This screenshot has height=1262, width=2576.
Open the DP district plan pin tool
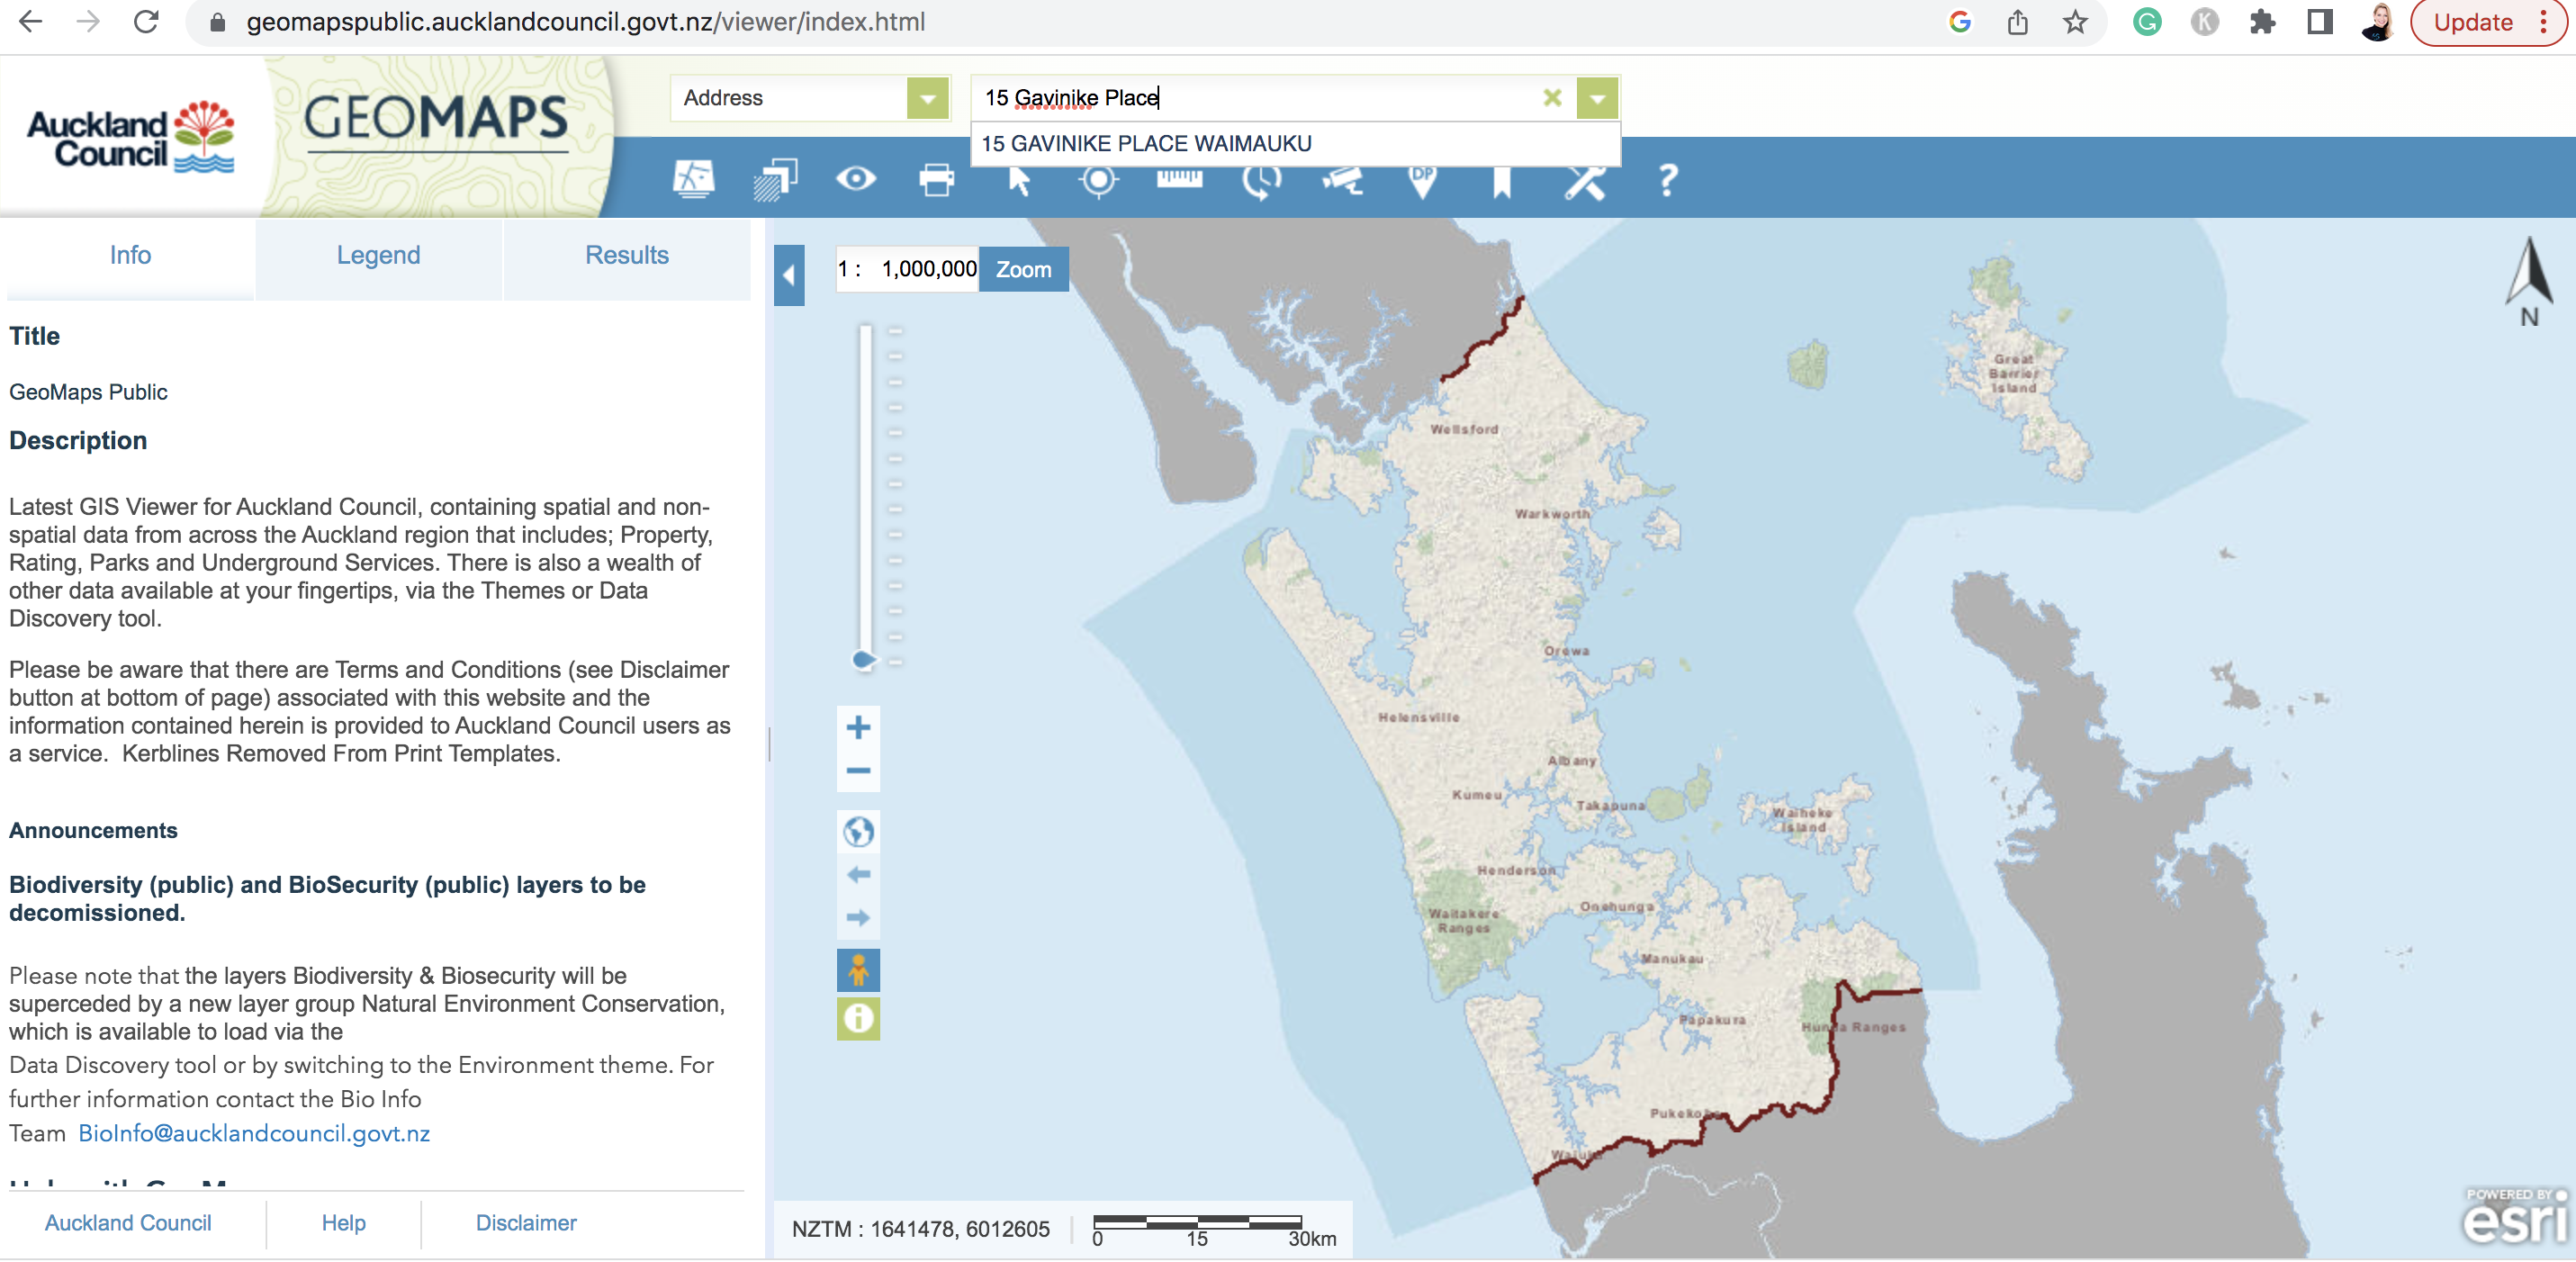point(1422,181)
